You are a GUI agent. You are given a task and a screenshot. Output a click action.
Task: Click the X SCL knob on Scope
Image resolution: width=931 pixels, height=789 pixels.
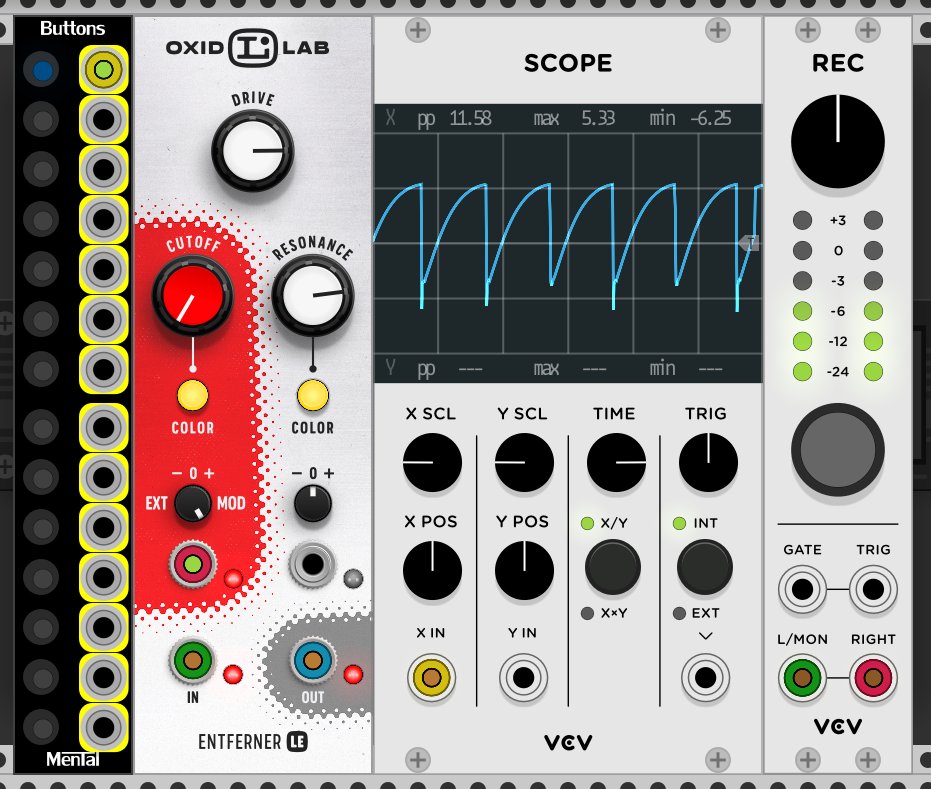[x=432, y=462]
